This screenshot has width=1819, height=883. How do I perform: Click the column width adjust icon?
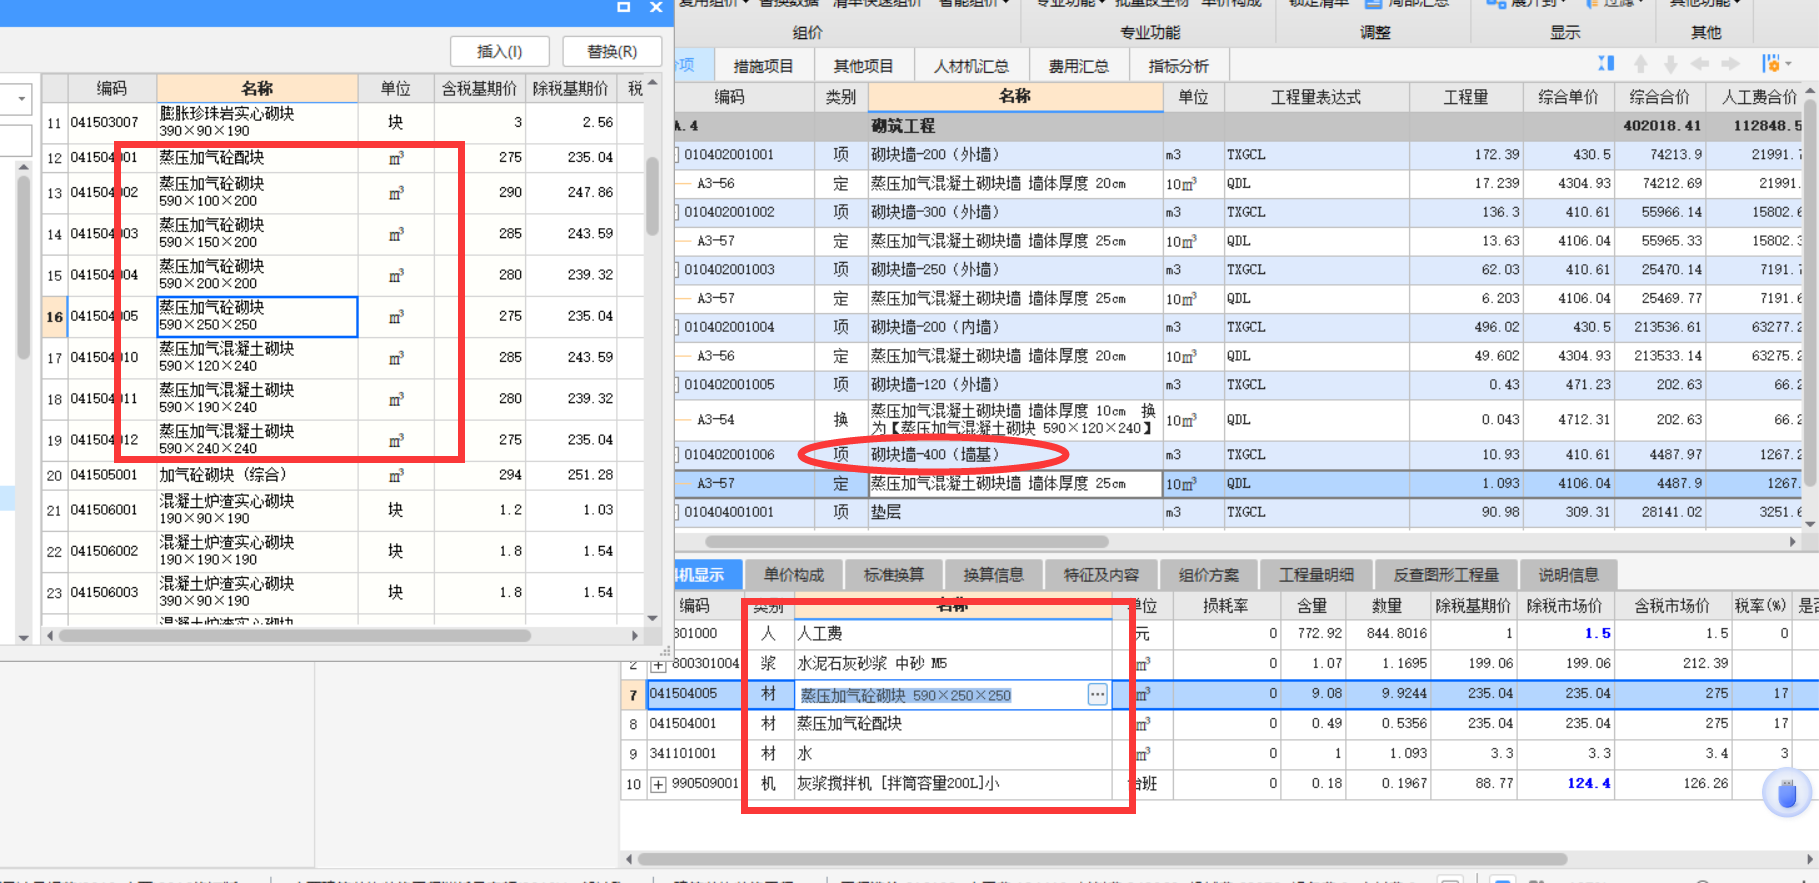coord(1606,64)
